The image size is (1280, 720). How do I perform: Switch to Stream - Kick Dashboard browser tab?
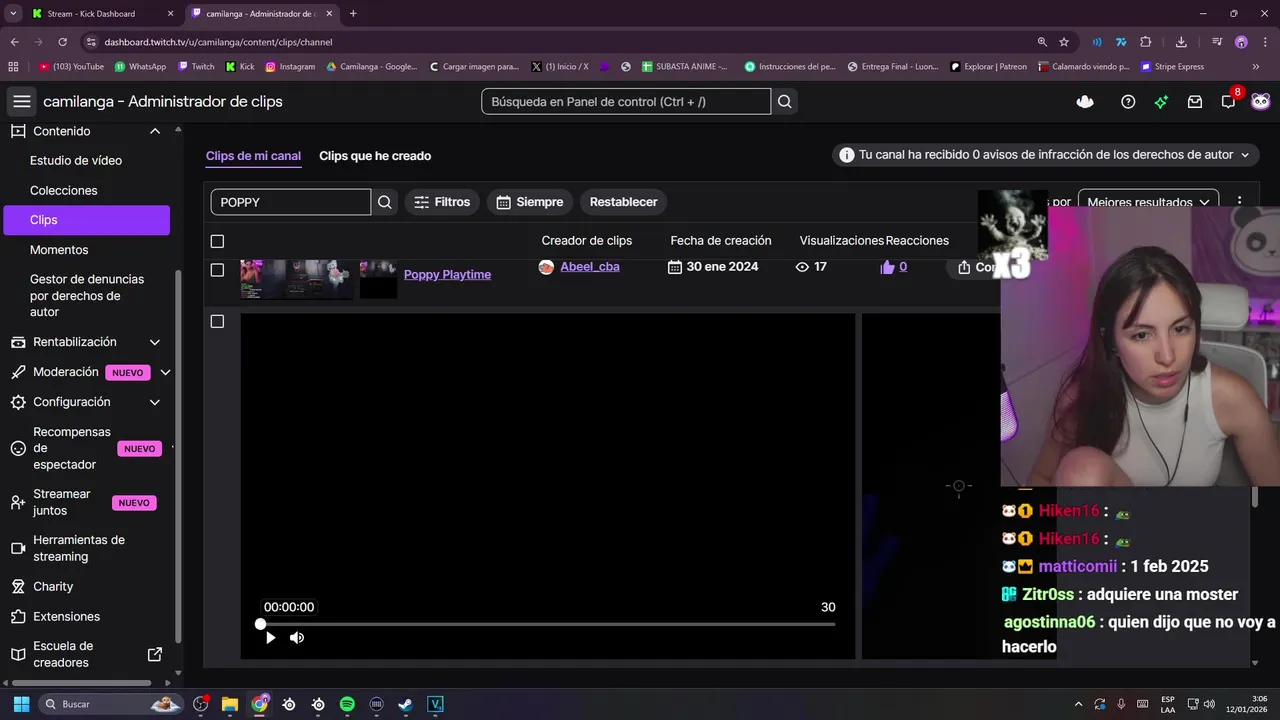tap(101, 14)
